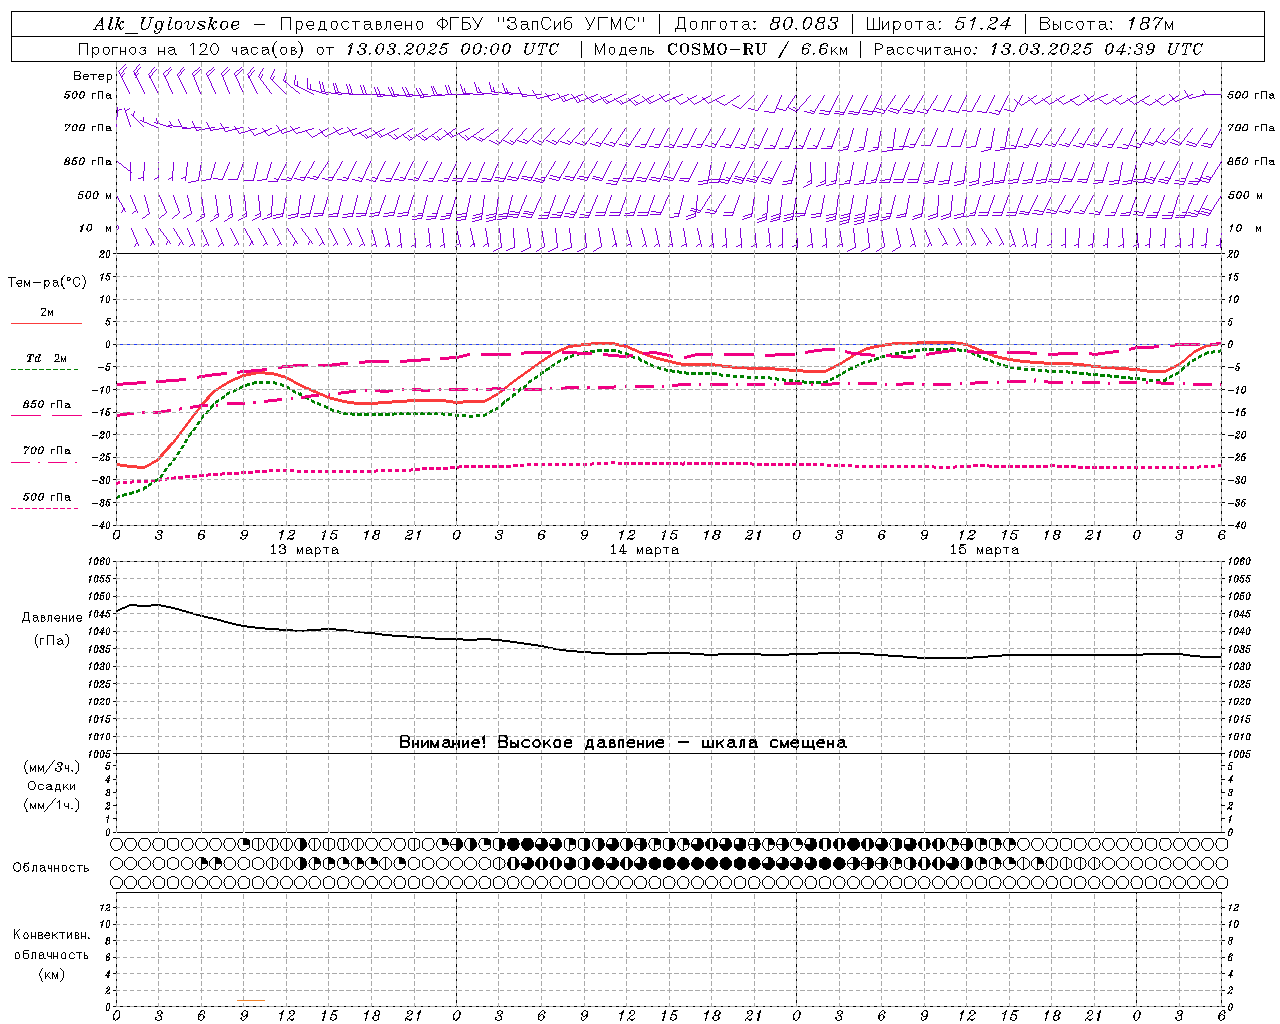The image size is (1280, 1024).
Task: Select the text Предоставлено ФГБУ "ЗапСиб УГМС"
Action: (x=463, y=24)
